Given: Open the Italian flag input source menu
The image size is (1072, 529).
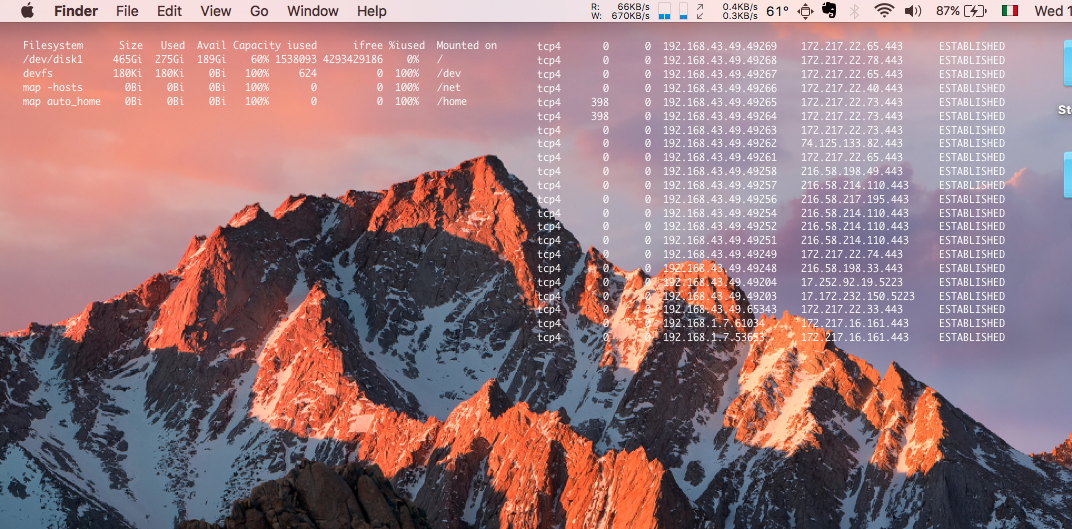Looking at the screenshot, I should pos(1010,11).
